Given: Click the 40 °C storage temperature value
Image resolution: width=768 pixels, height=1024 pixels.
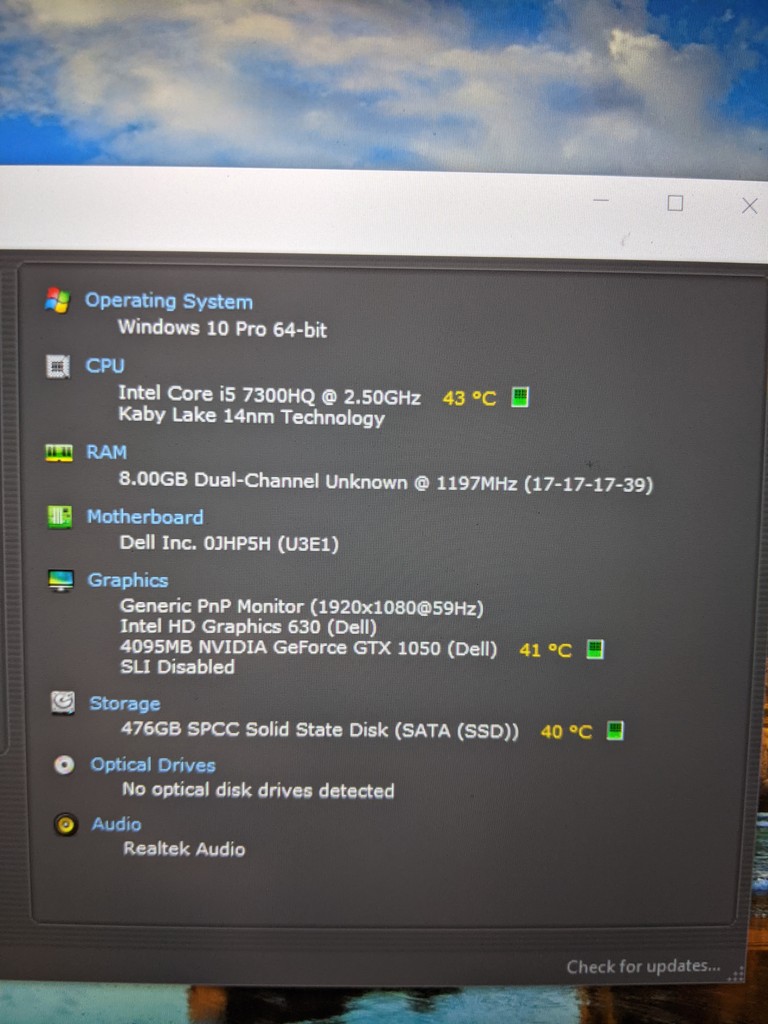Looking at the screenshot, I should coord(566,731).
